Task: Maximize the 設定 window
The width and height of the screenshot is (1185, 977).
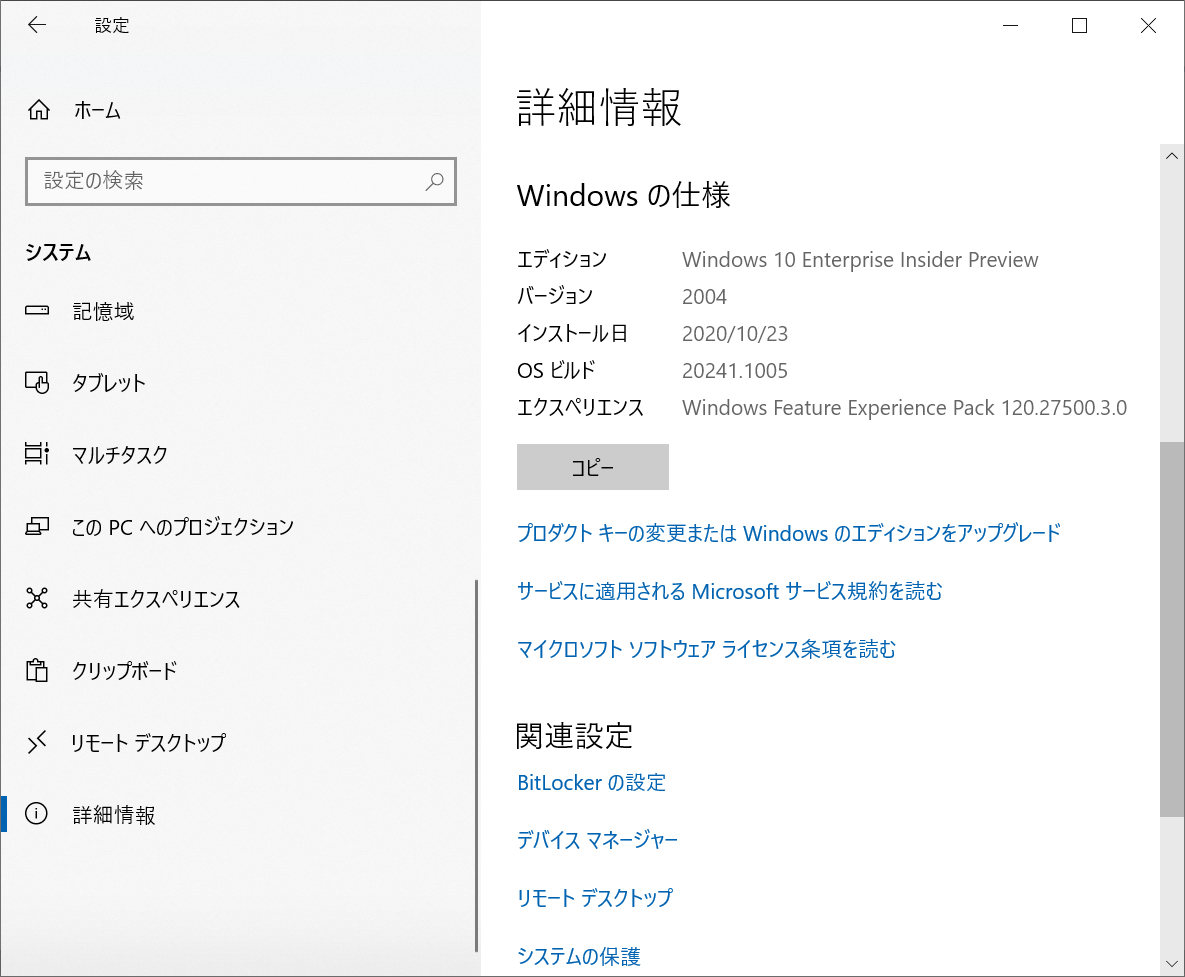Action: (1079, 25)
